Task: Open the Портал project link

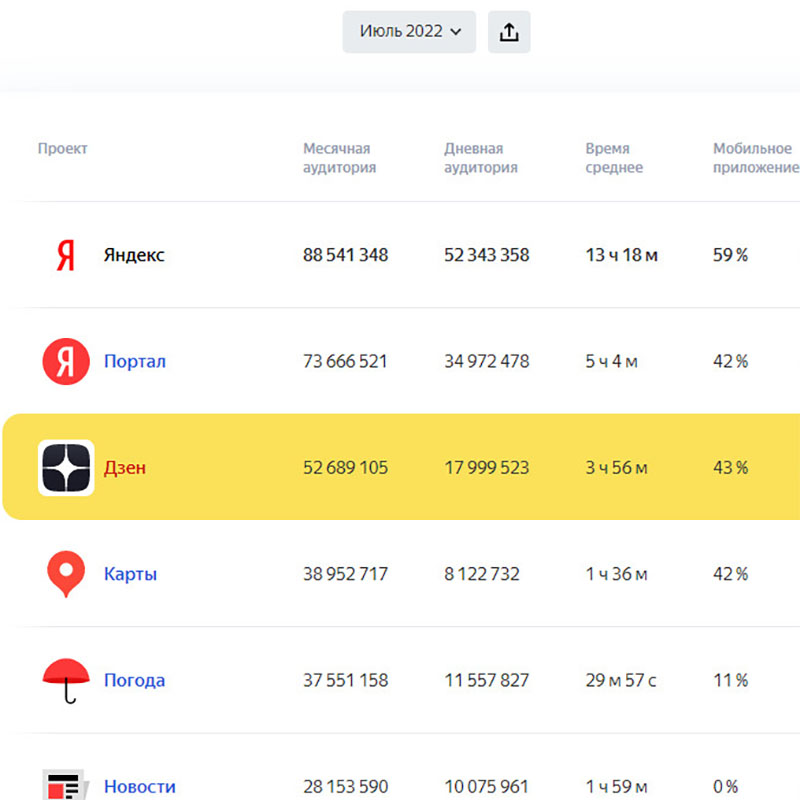Action: 135,361
